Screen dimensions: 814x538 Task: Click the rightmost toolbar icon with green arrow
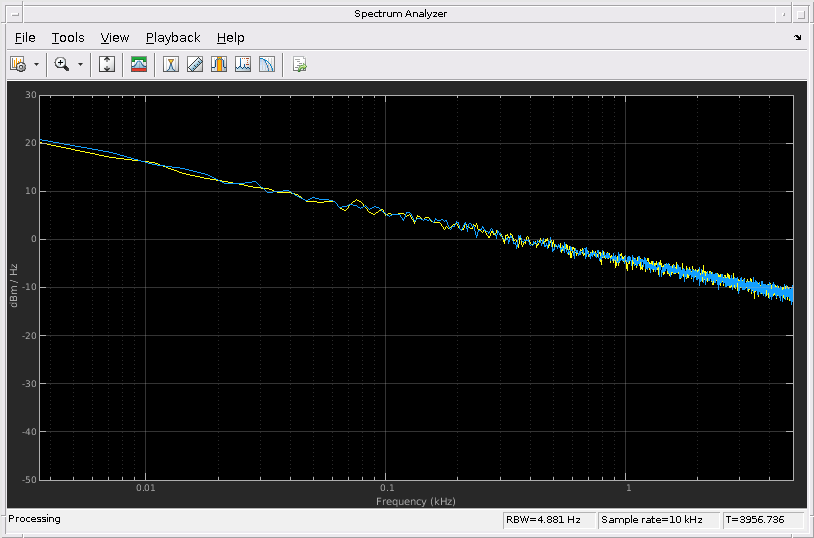tap(299, 64)
